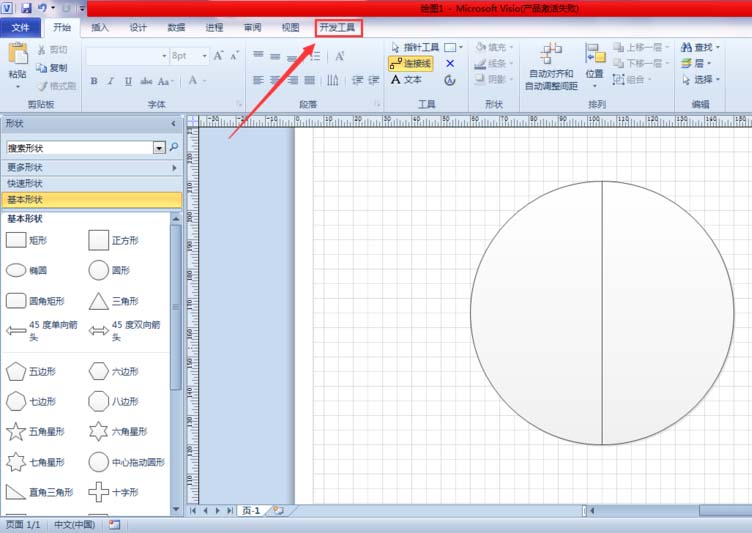Select the 7-point star (七角星形) shape
The height and width of the screenshot is (533, 752).
click(x=35, y=462)
